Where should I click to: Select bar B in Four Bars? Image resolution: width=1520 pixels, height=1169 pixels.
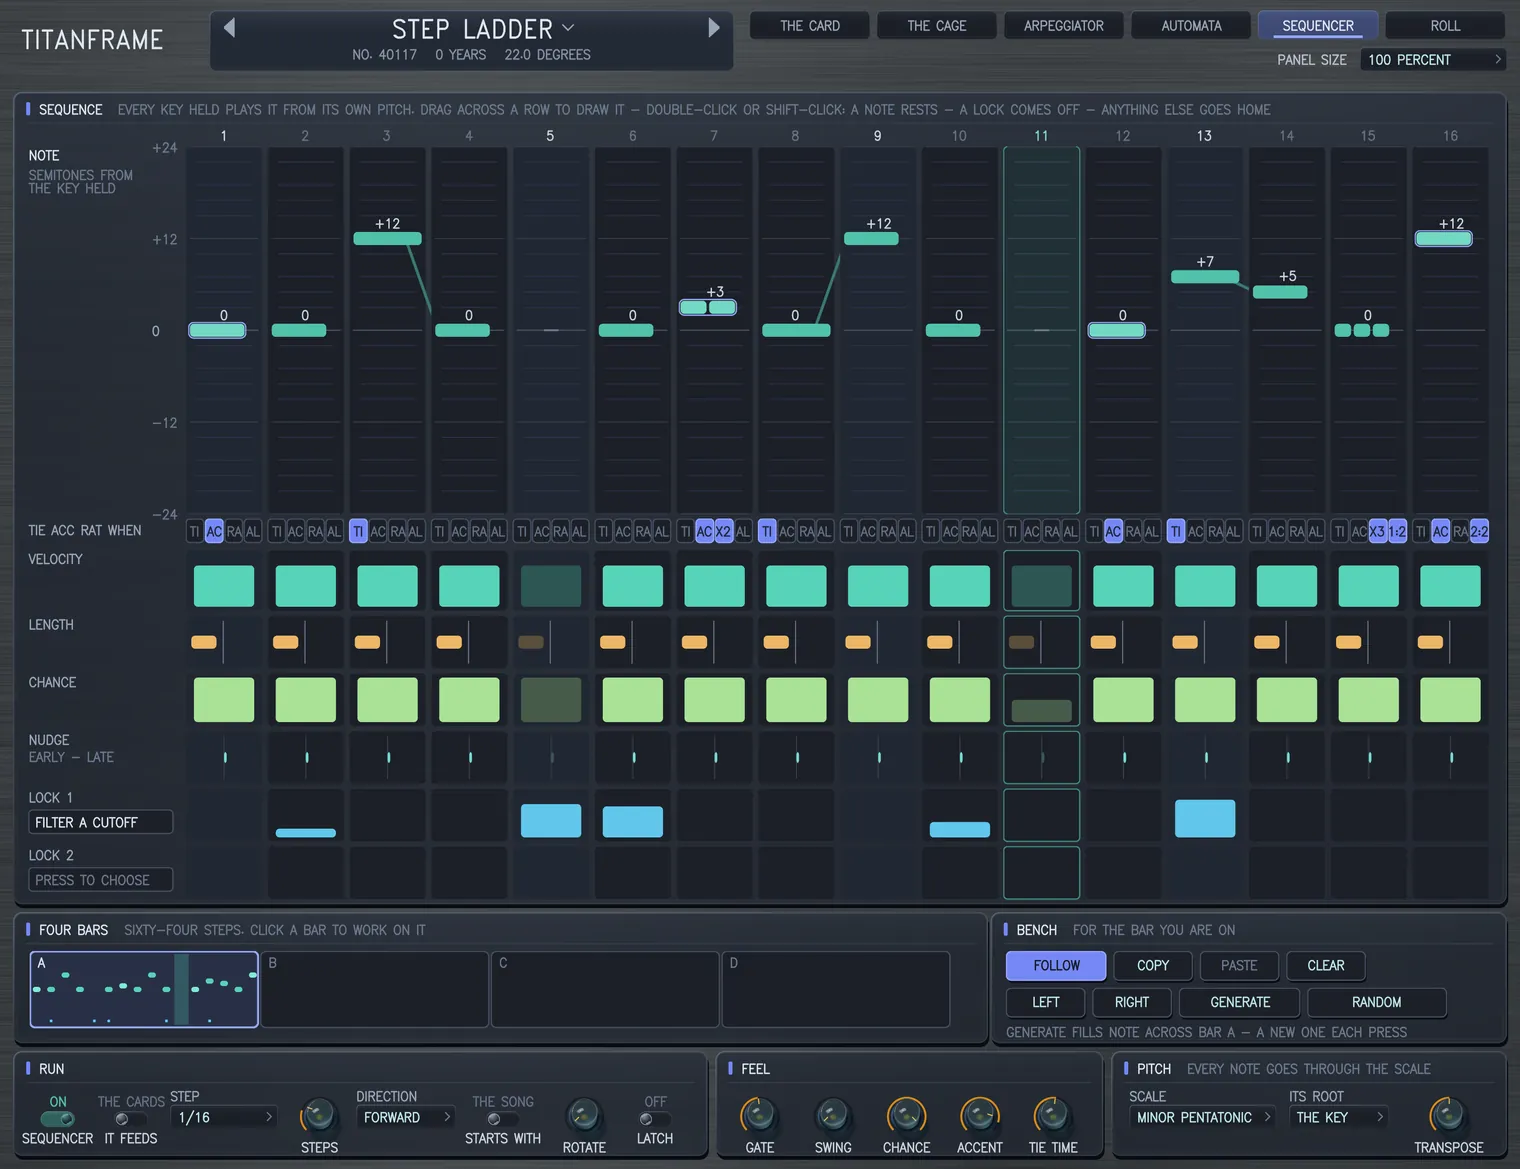click(x=375, y=989)
